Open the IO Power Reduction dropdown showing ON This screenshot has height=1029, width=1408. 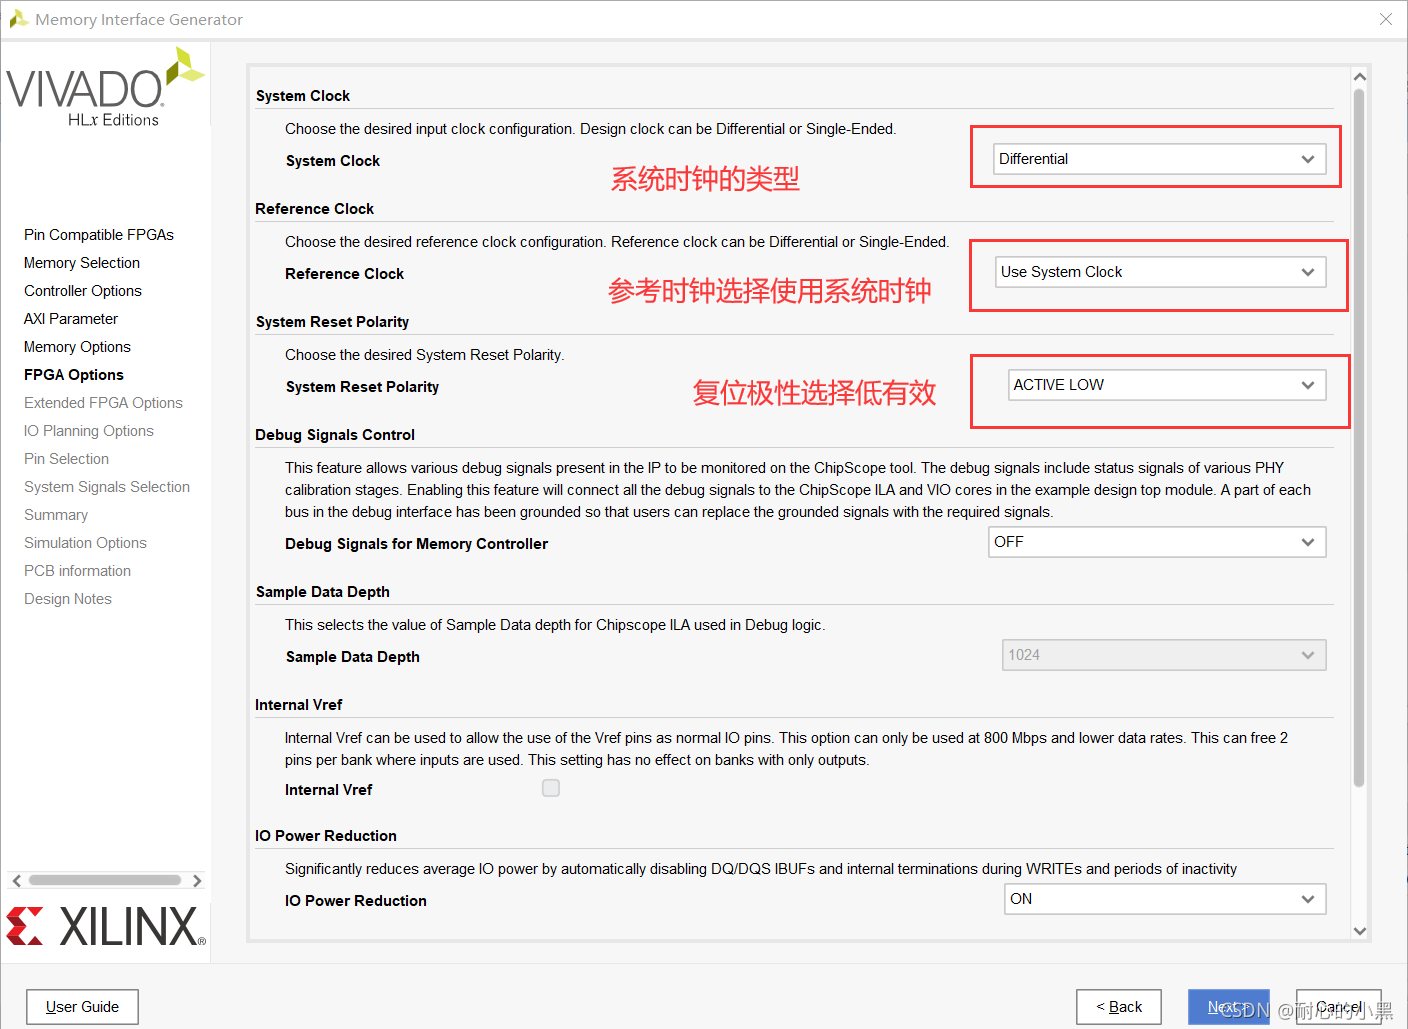[x=1165, y=899]
